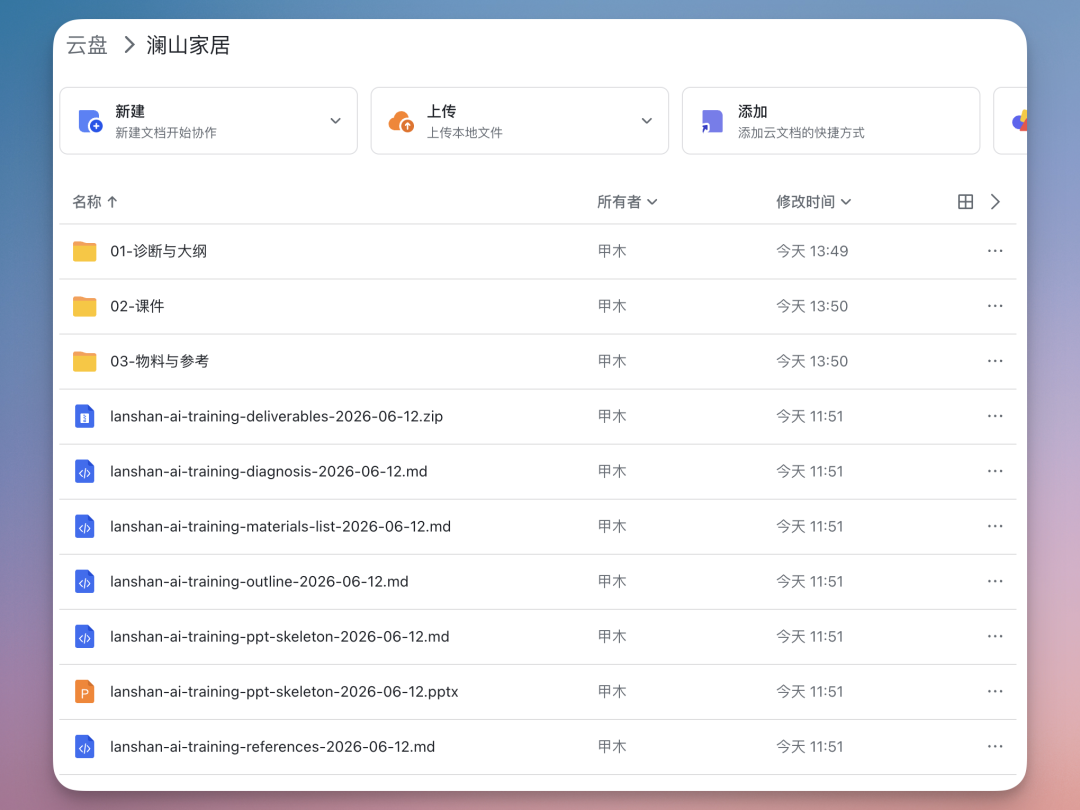The width and height of the screenshot is (1080, 810).
Task: Click code file icon of outline md
Action: 85,582
